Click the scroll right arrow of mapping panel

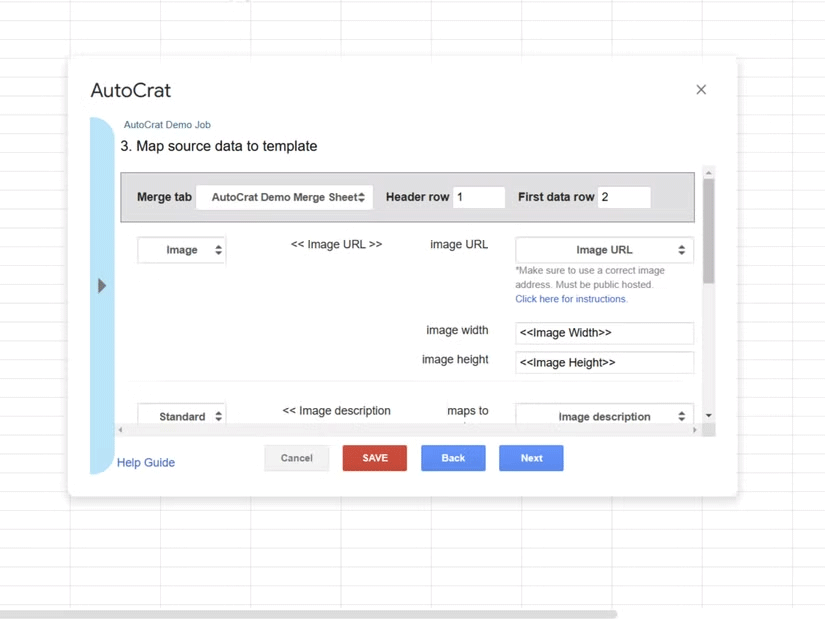tap(695, 430)
